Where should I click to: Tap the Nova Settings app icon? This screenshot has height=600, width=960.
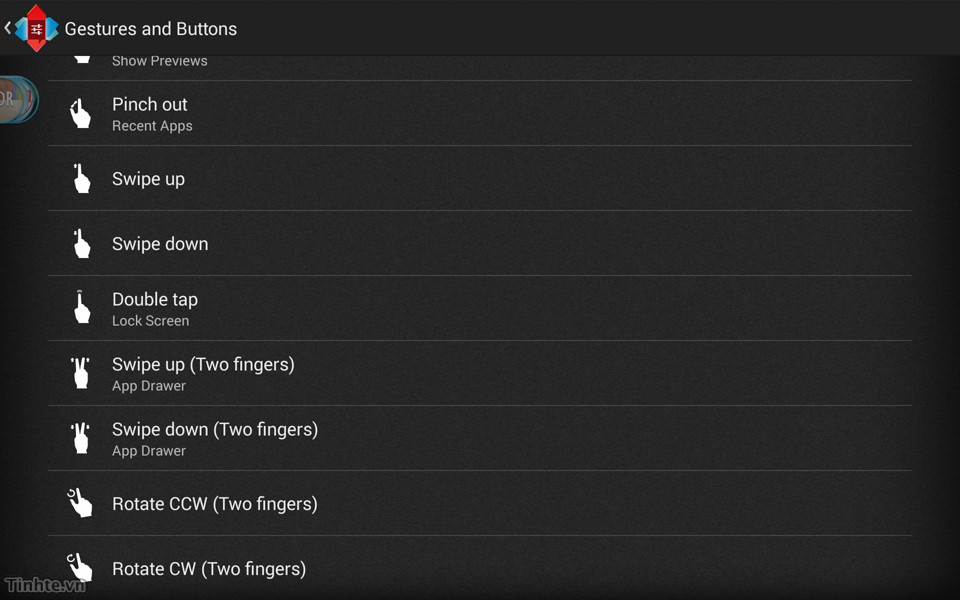(x=37, y=28)
